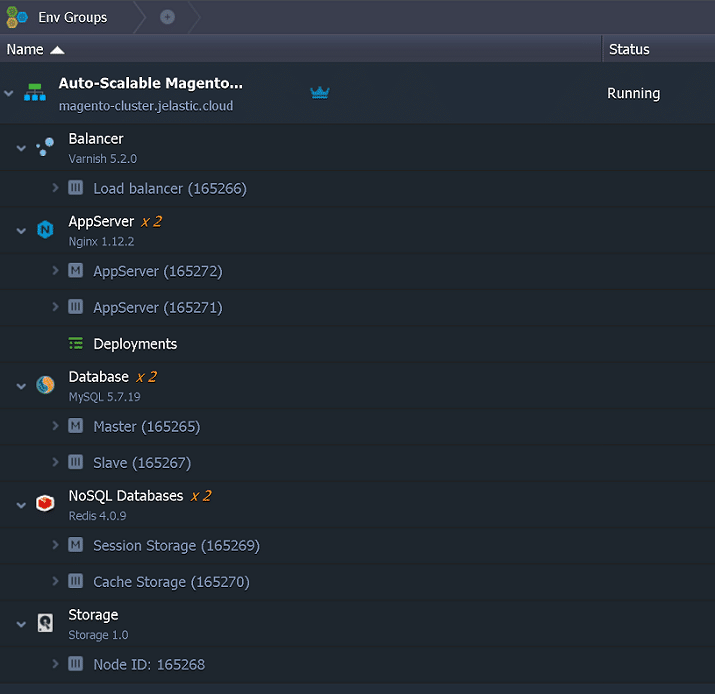Click the Status column header
Viewport: 715px width, 694px height.
(x=629, y=49)
